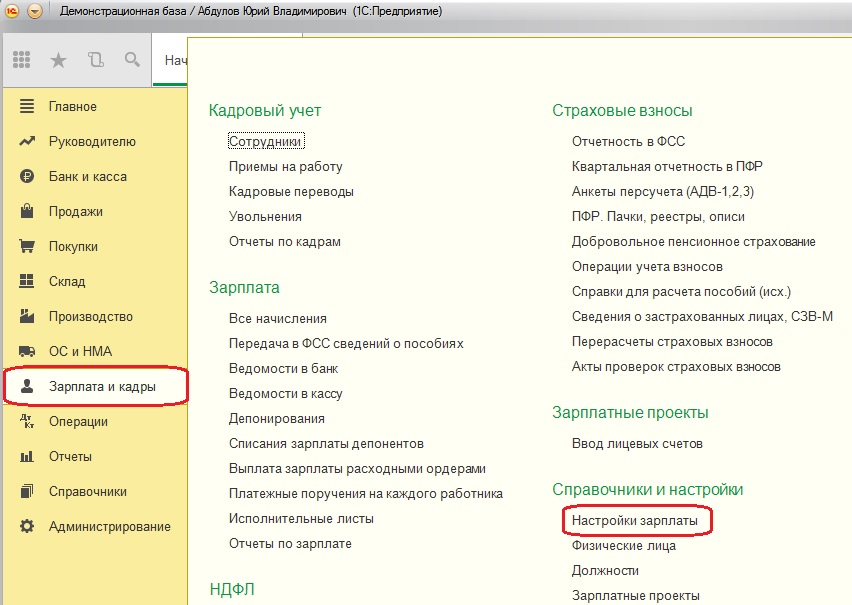852x605 pixels.
Task: Open the Главное section
Action: pyautogui.click(x=73, y=107)
